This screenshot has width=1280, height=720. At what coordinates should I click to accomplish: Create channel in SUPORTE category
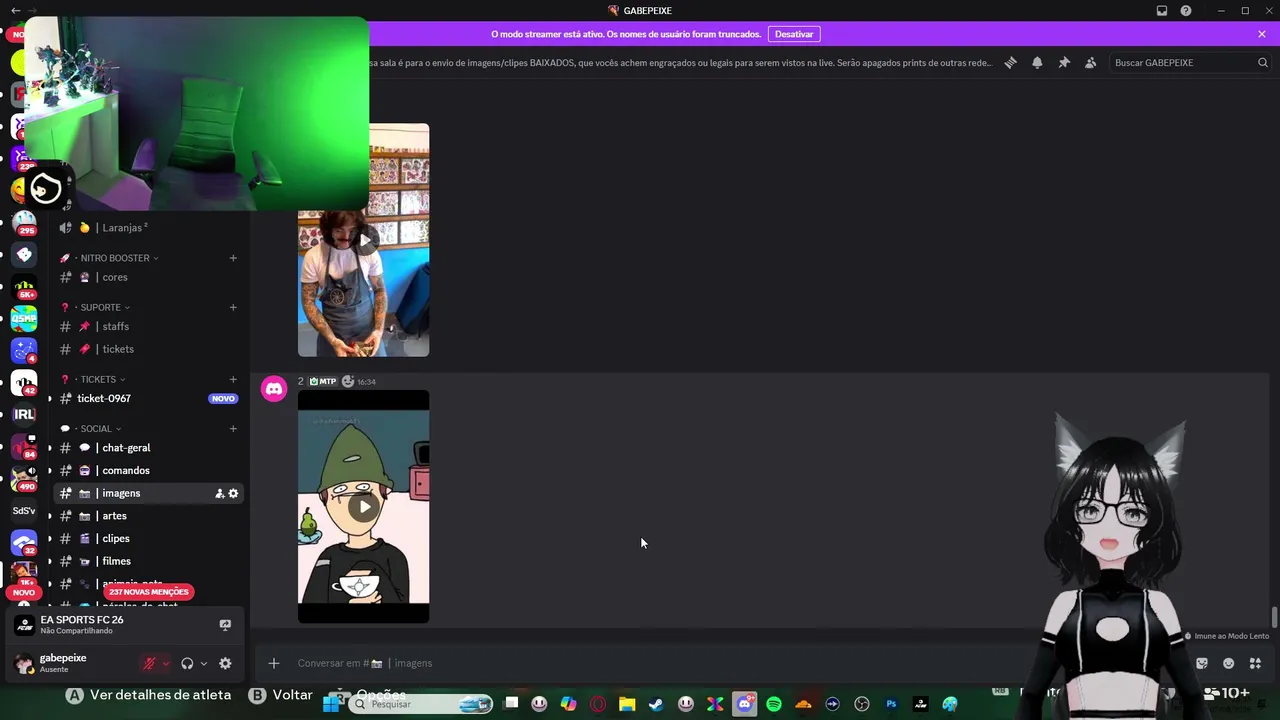233,307
